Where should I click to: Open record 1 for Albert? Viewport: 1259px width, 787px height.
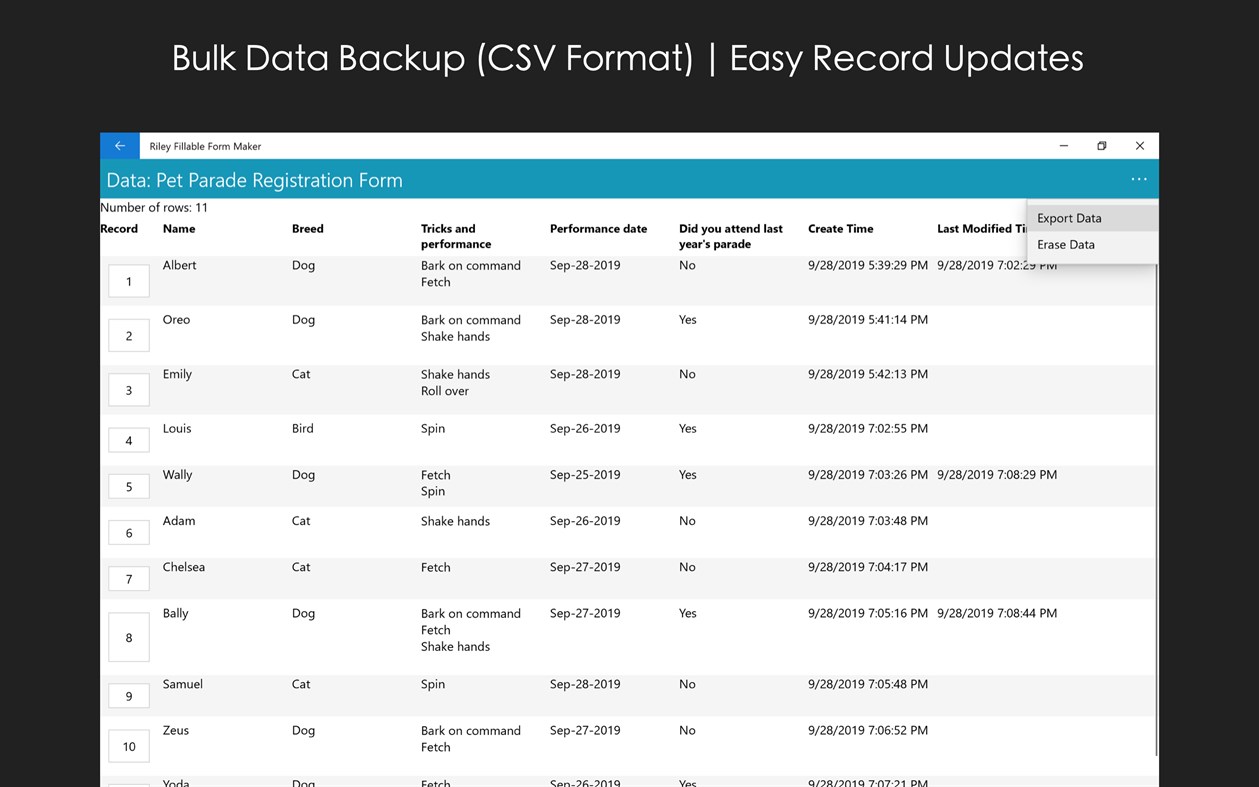pos(128,281)
